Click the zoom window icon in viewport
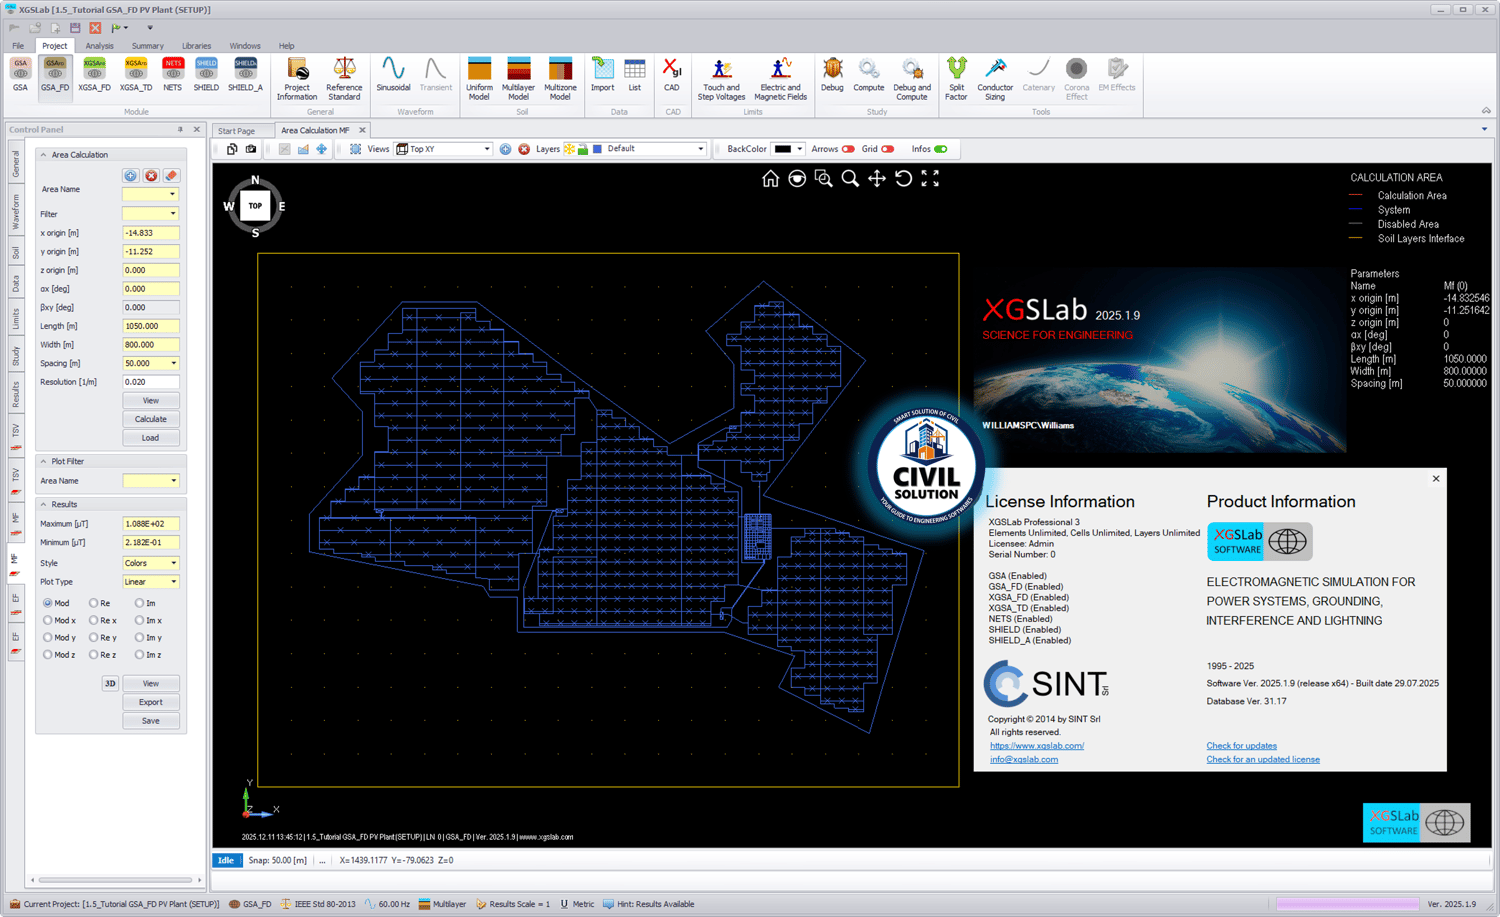 tap(823, 178)
